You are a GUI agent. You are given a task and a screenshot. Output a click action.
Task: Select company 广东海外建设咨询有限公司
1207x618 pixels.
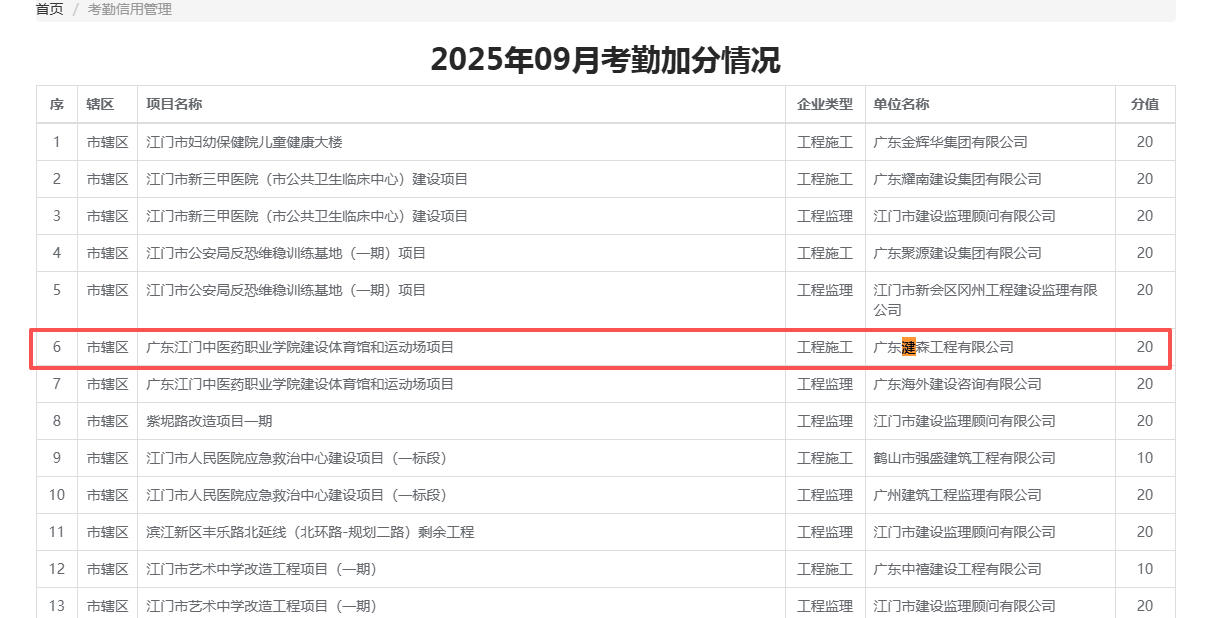957,384
